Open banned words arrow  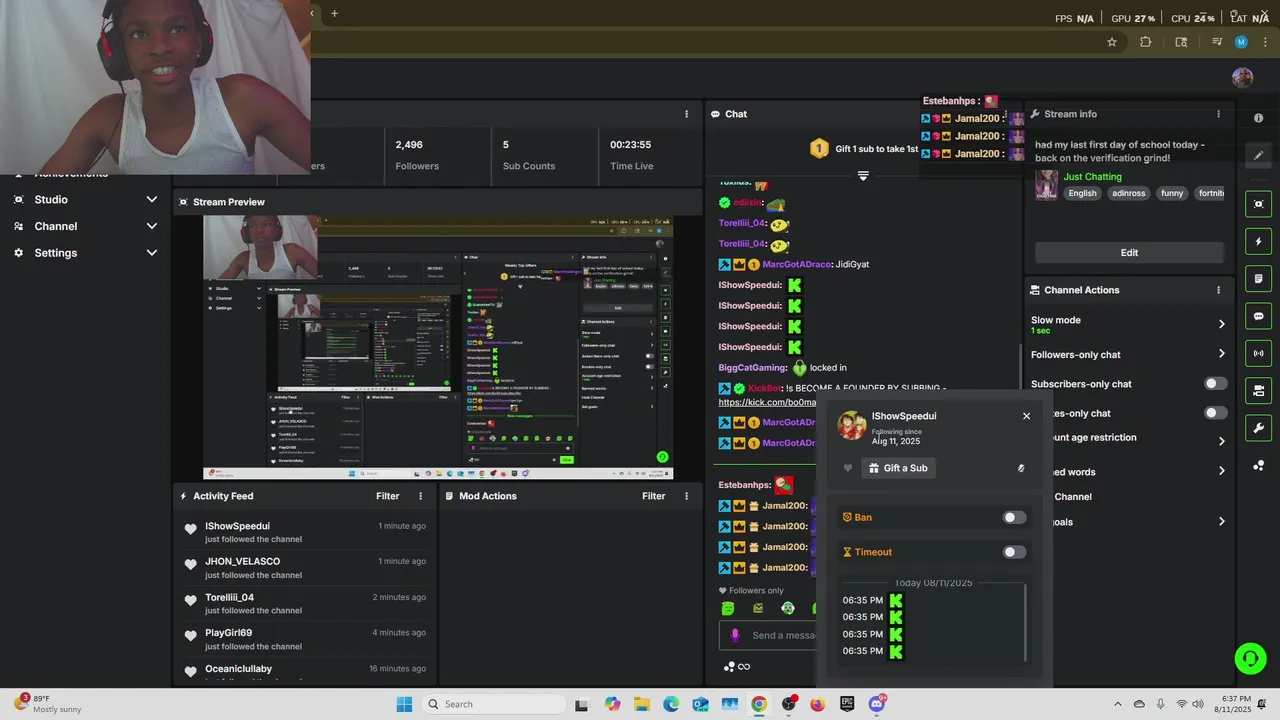tap(1221, 471)
